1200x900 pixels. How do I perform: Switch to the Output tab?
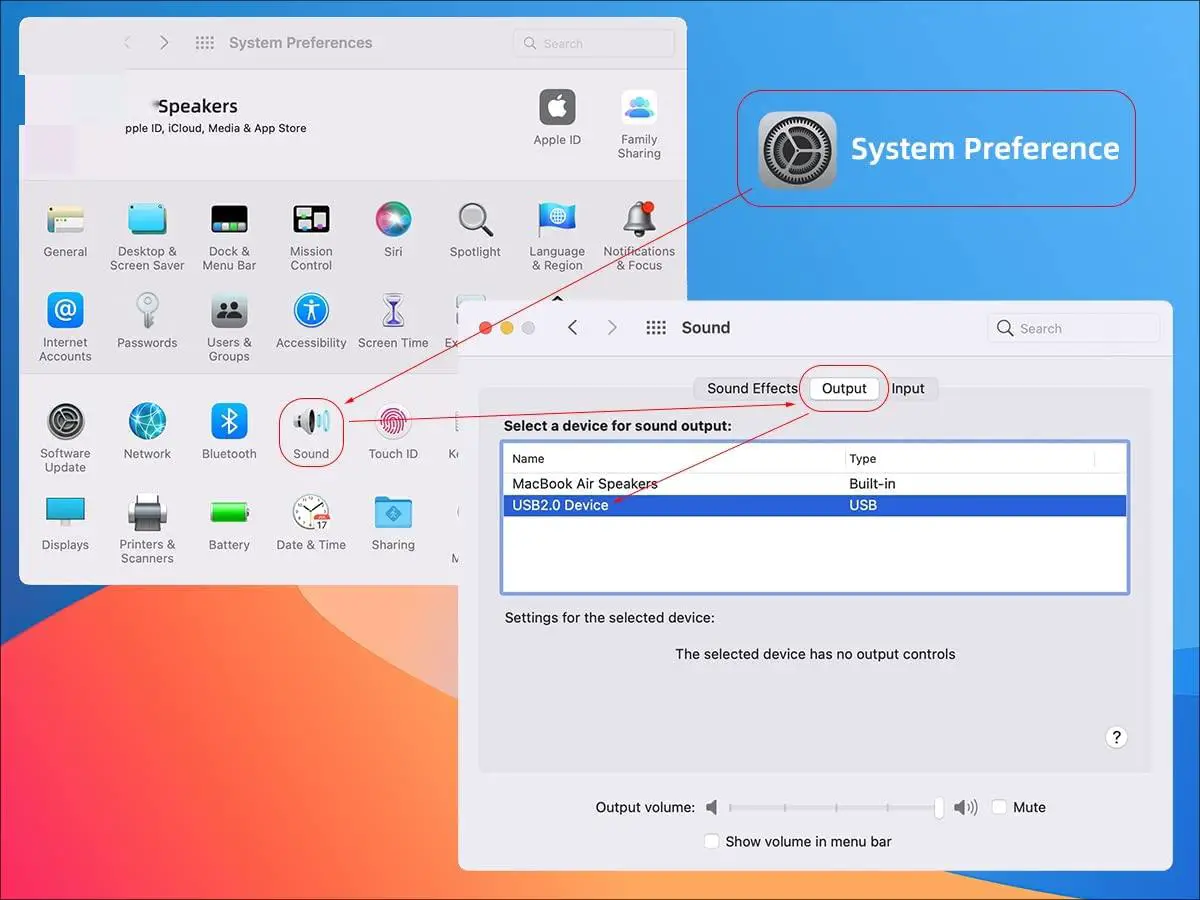(844, 388)
